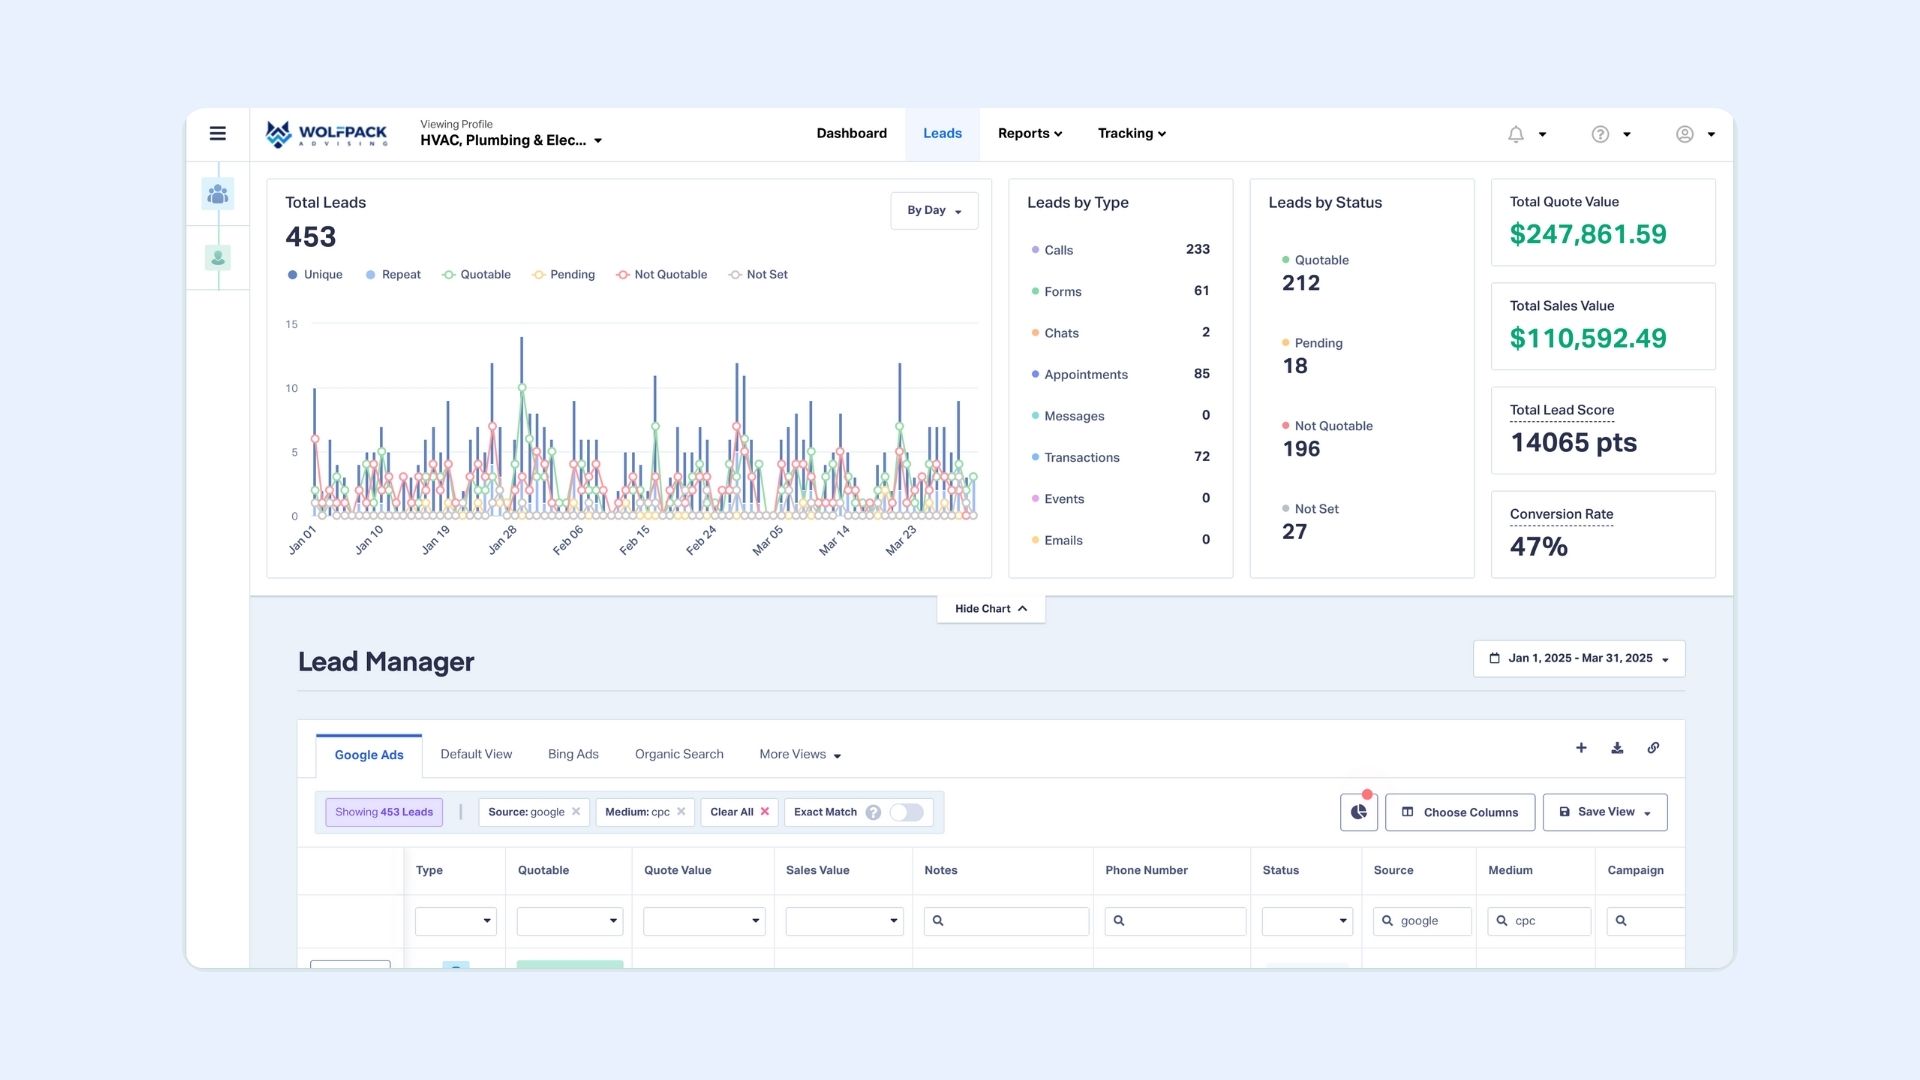Remove the Medium: cpc filter chip
This screenshot has width=1920, height=1080.
pyautogui.click(x=681, y=812)
